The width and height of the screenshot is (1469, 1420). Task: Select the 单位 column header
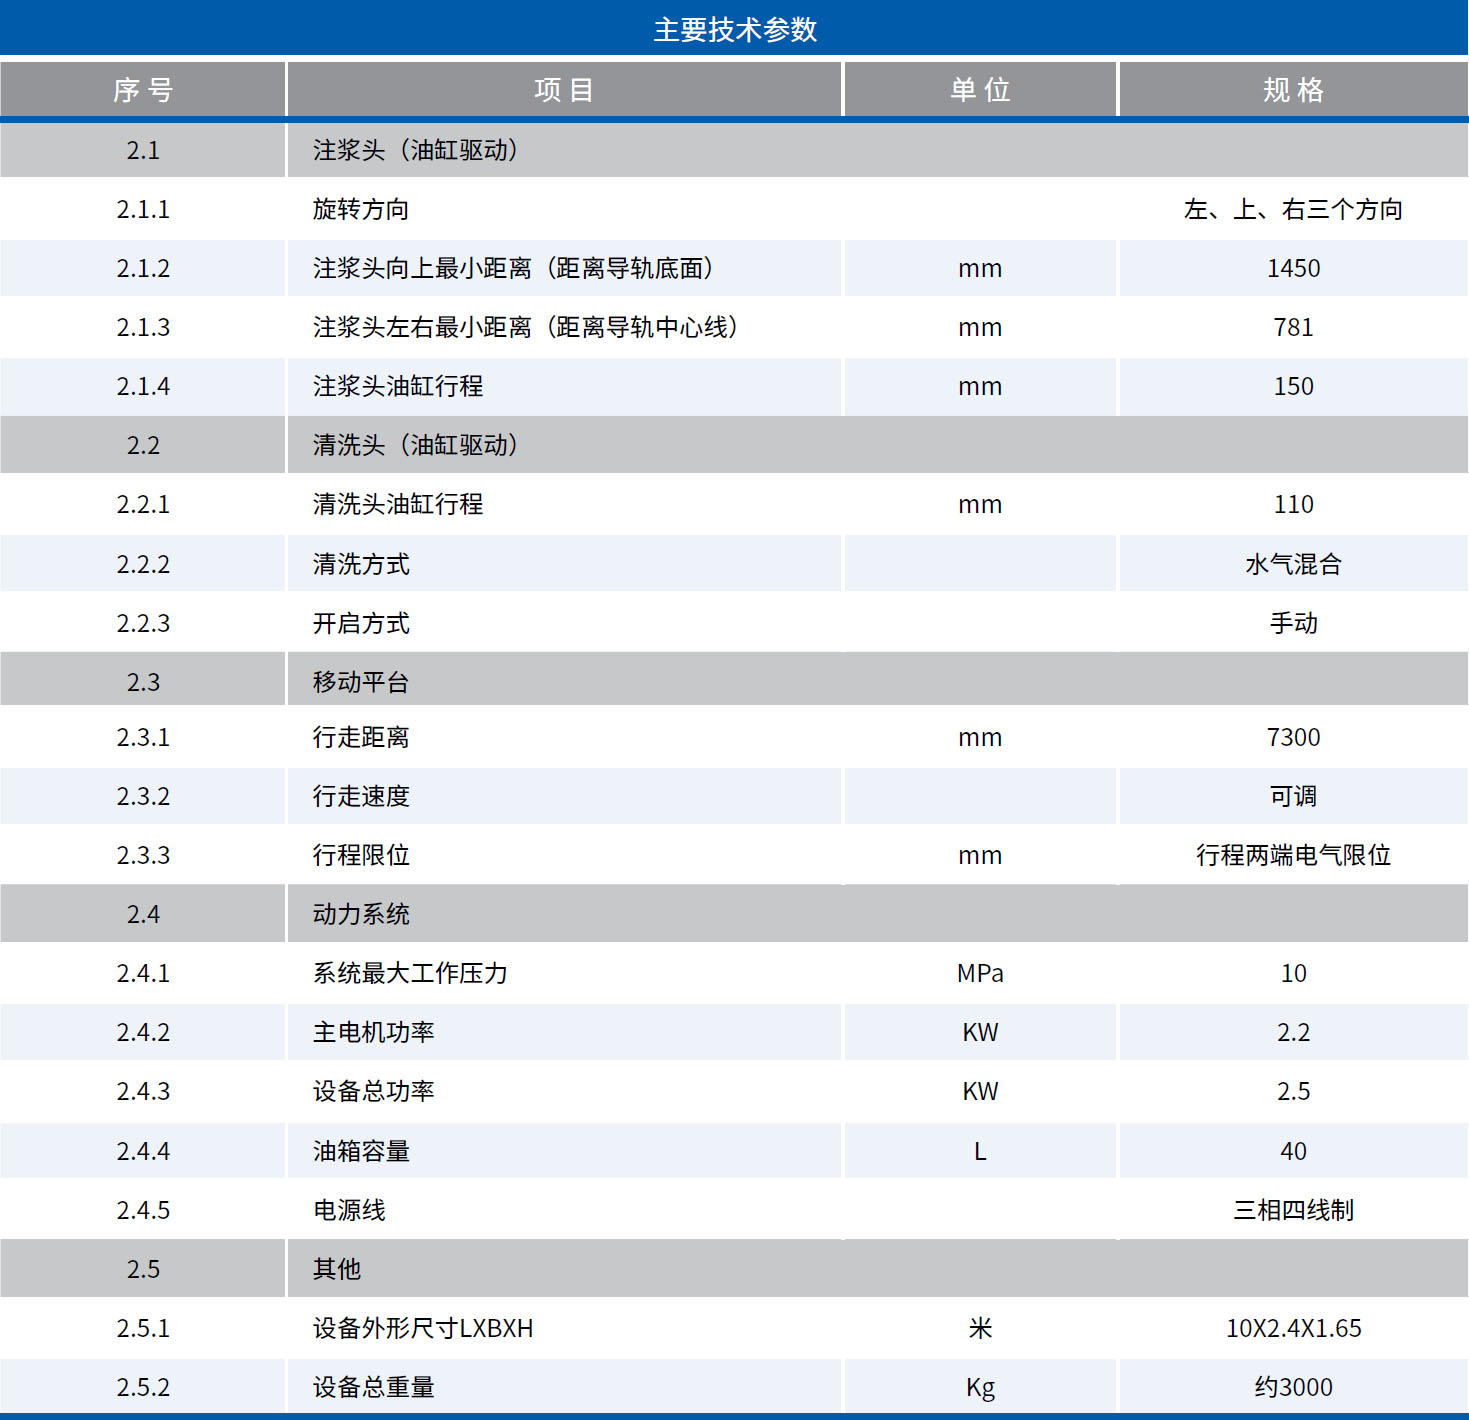(980, 89)
